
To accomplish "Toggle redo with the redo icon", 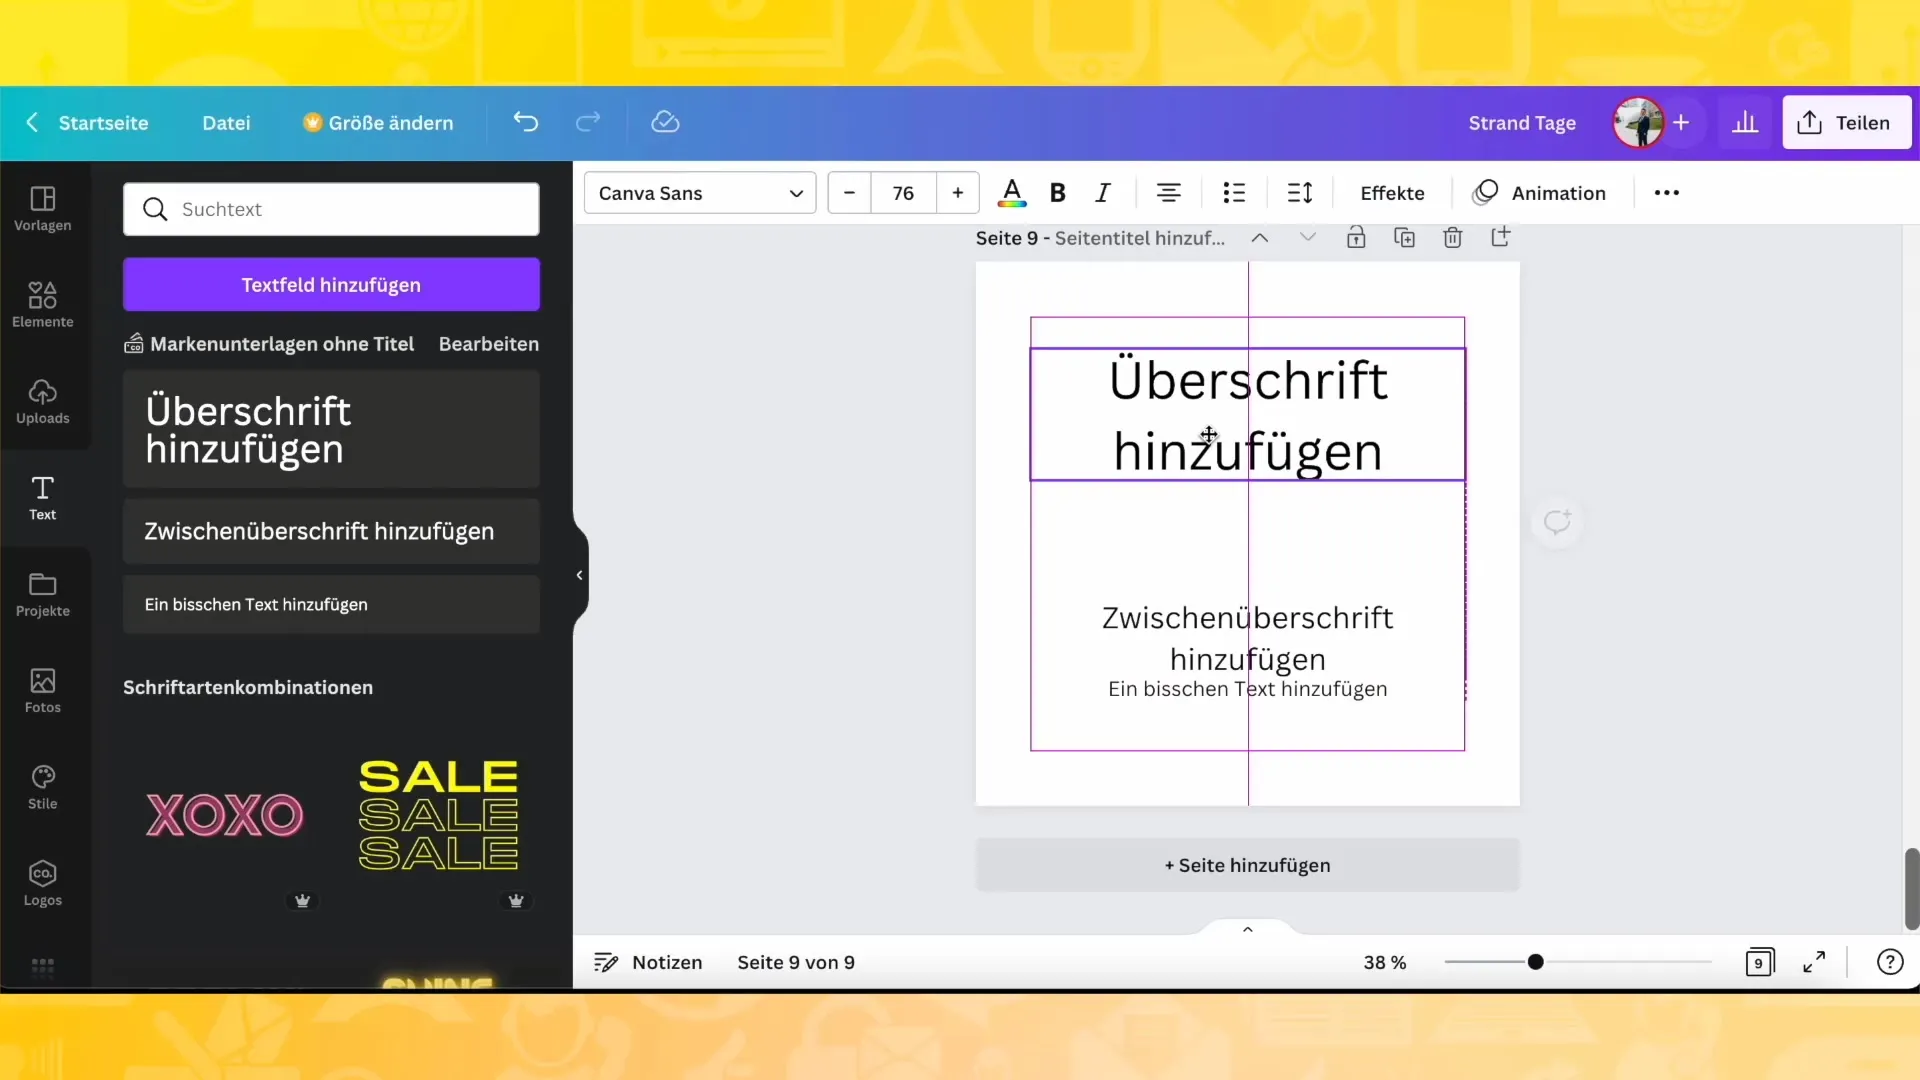I will tap(587, 121).
